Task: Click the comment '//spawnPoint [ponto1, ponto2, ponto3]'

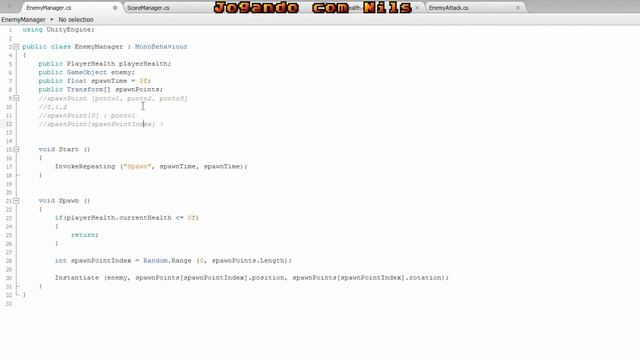Action: pyautogui.click(x=113, y=99)
